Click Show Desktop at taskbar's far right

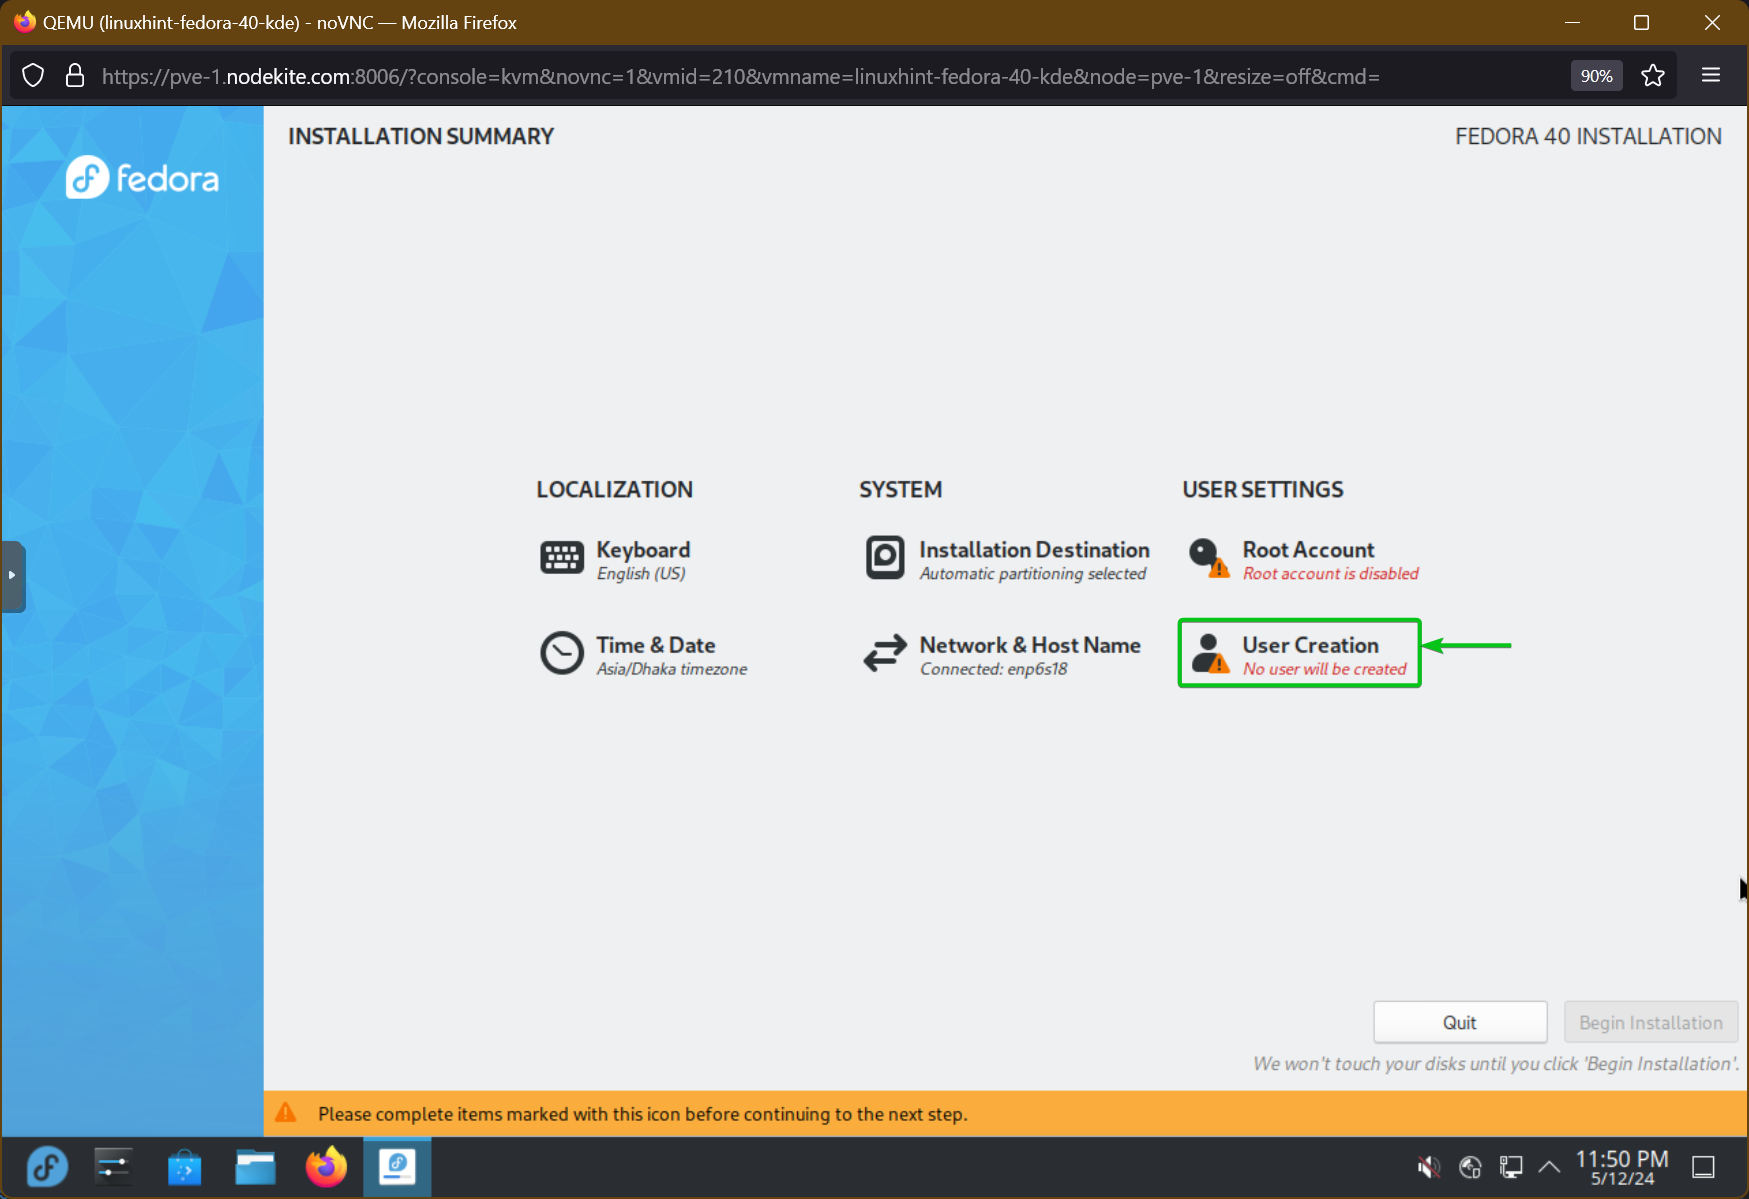(x=1702, y=1166)
